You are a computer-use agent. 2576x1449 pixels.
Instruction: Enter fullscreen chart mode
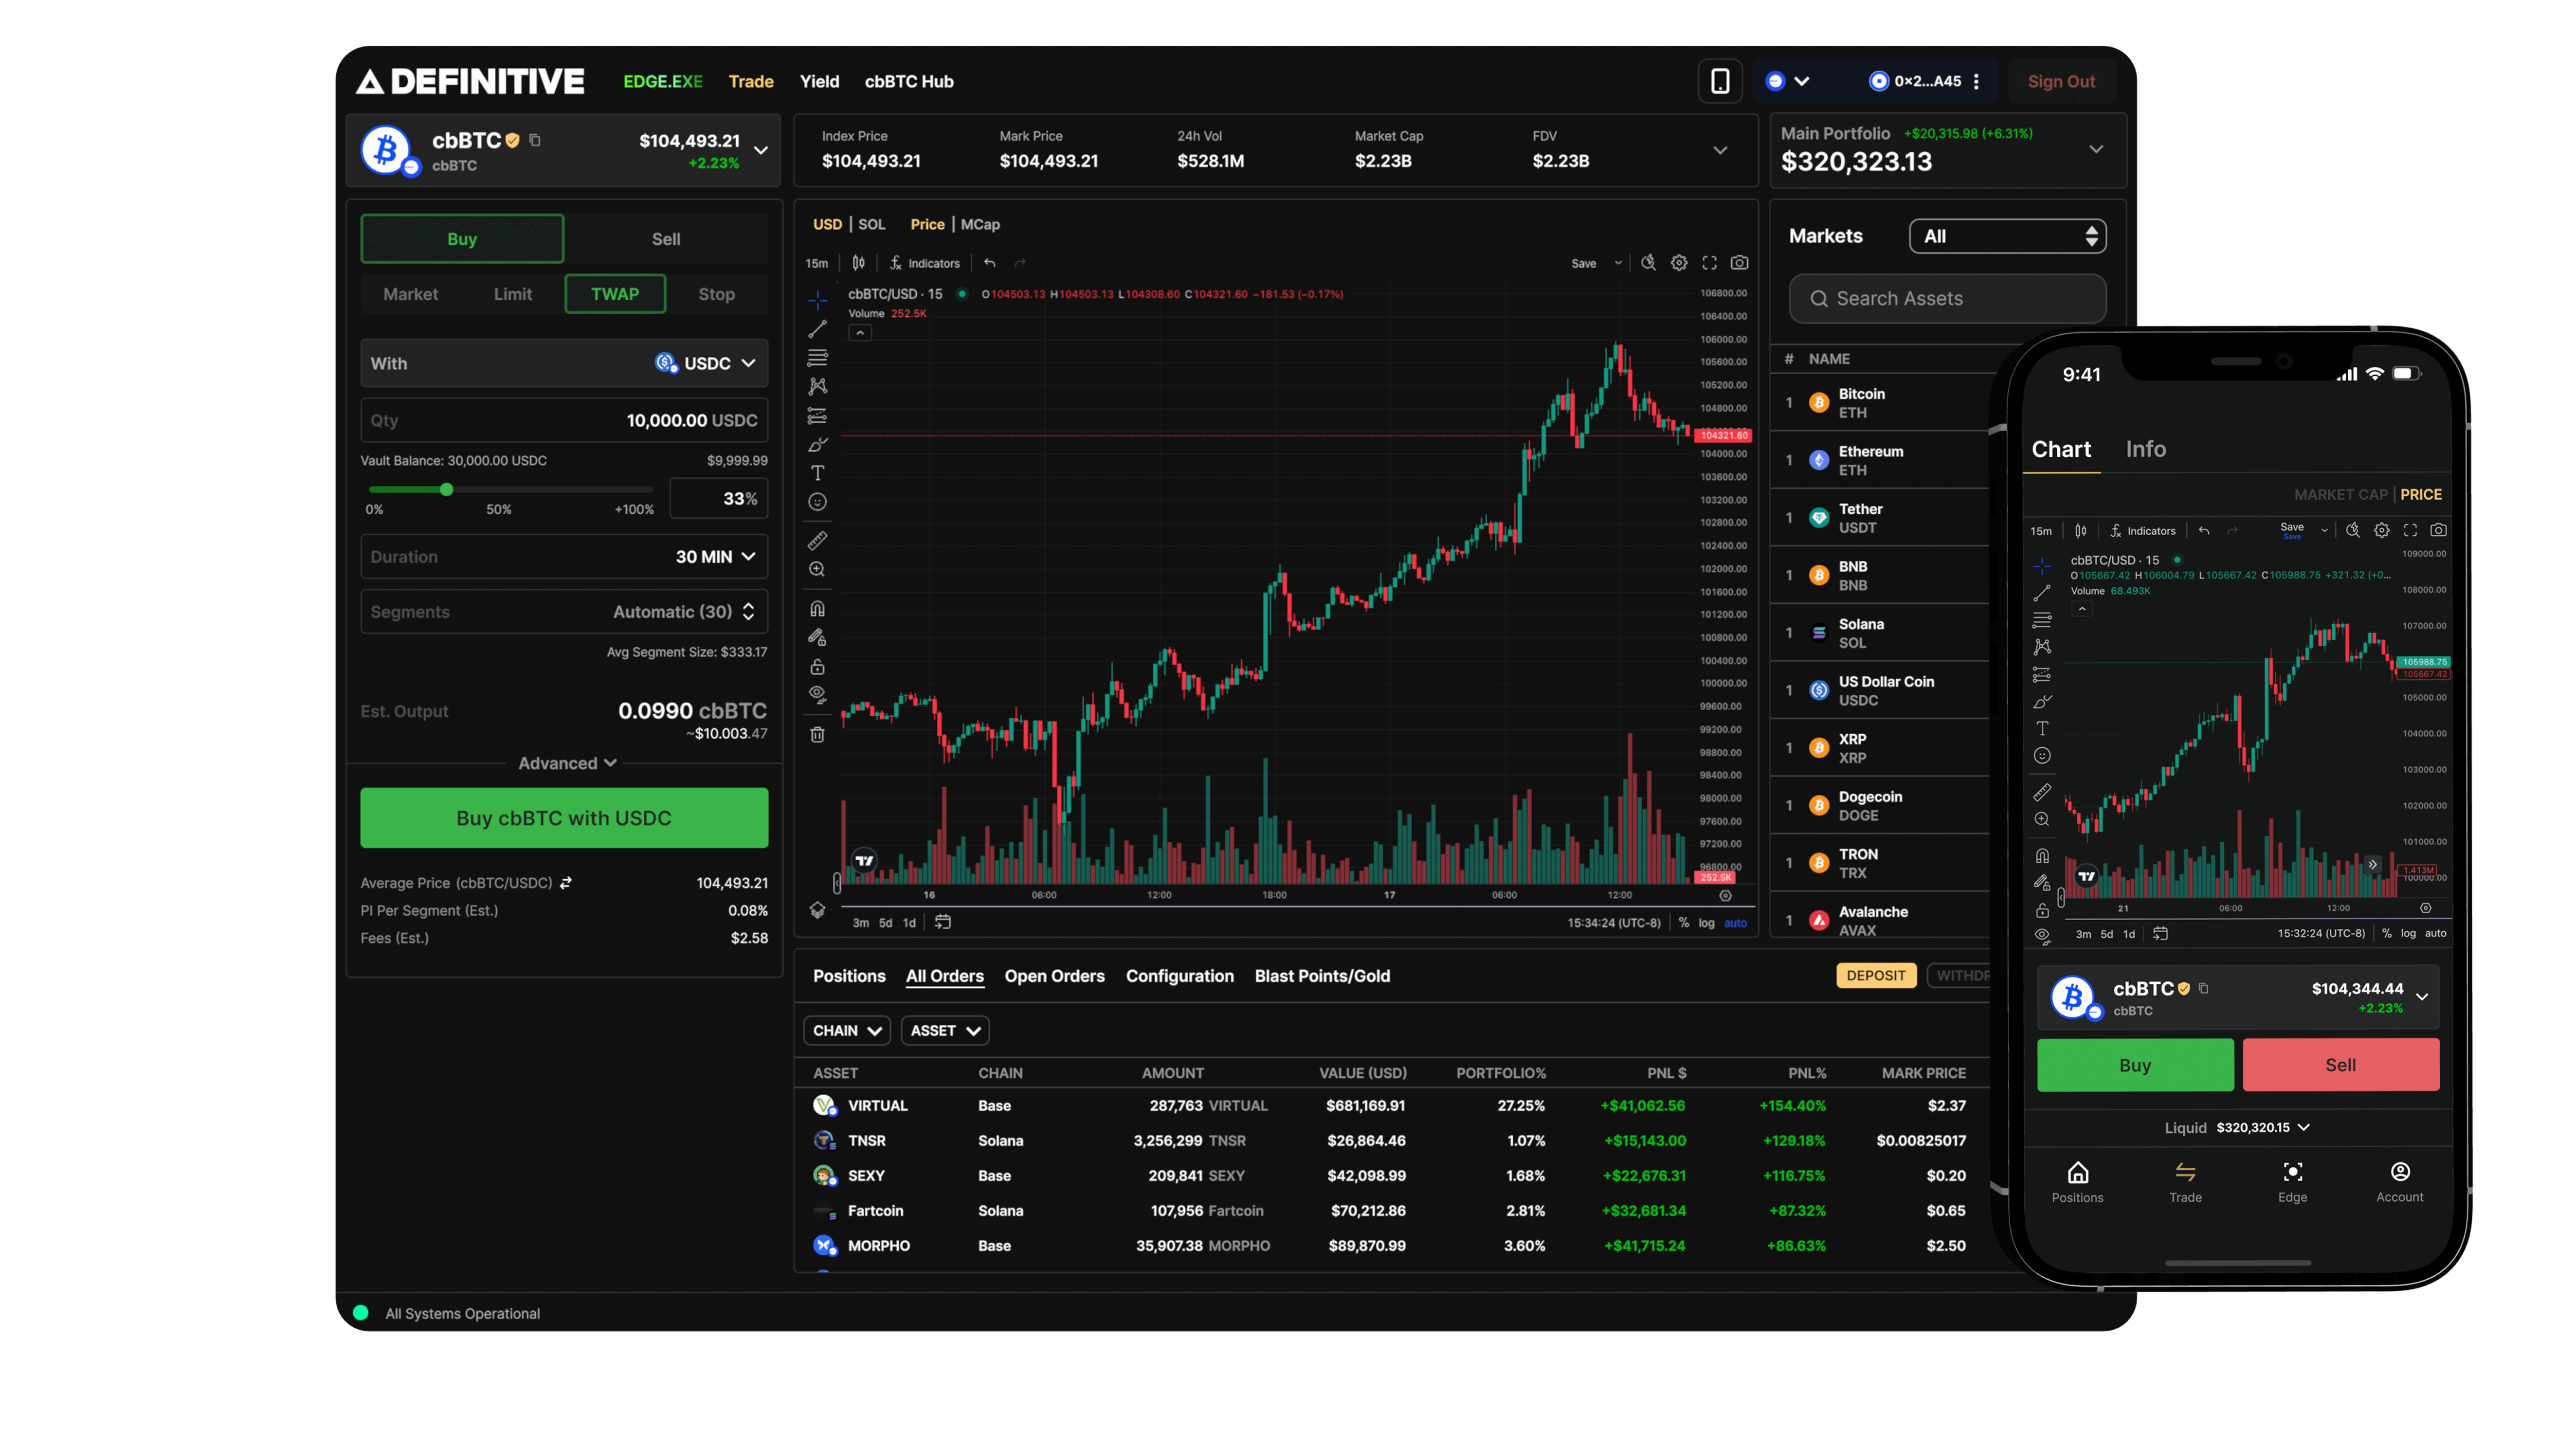pos(1709,263)
